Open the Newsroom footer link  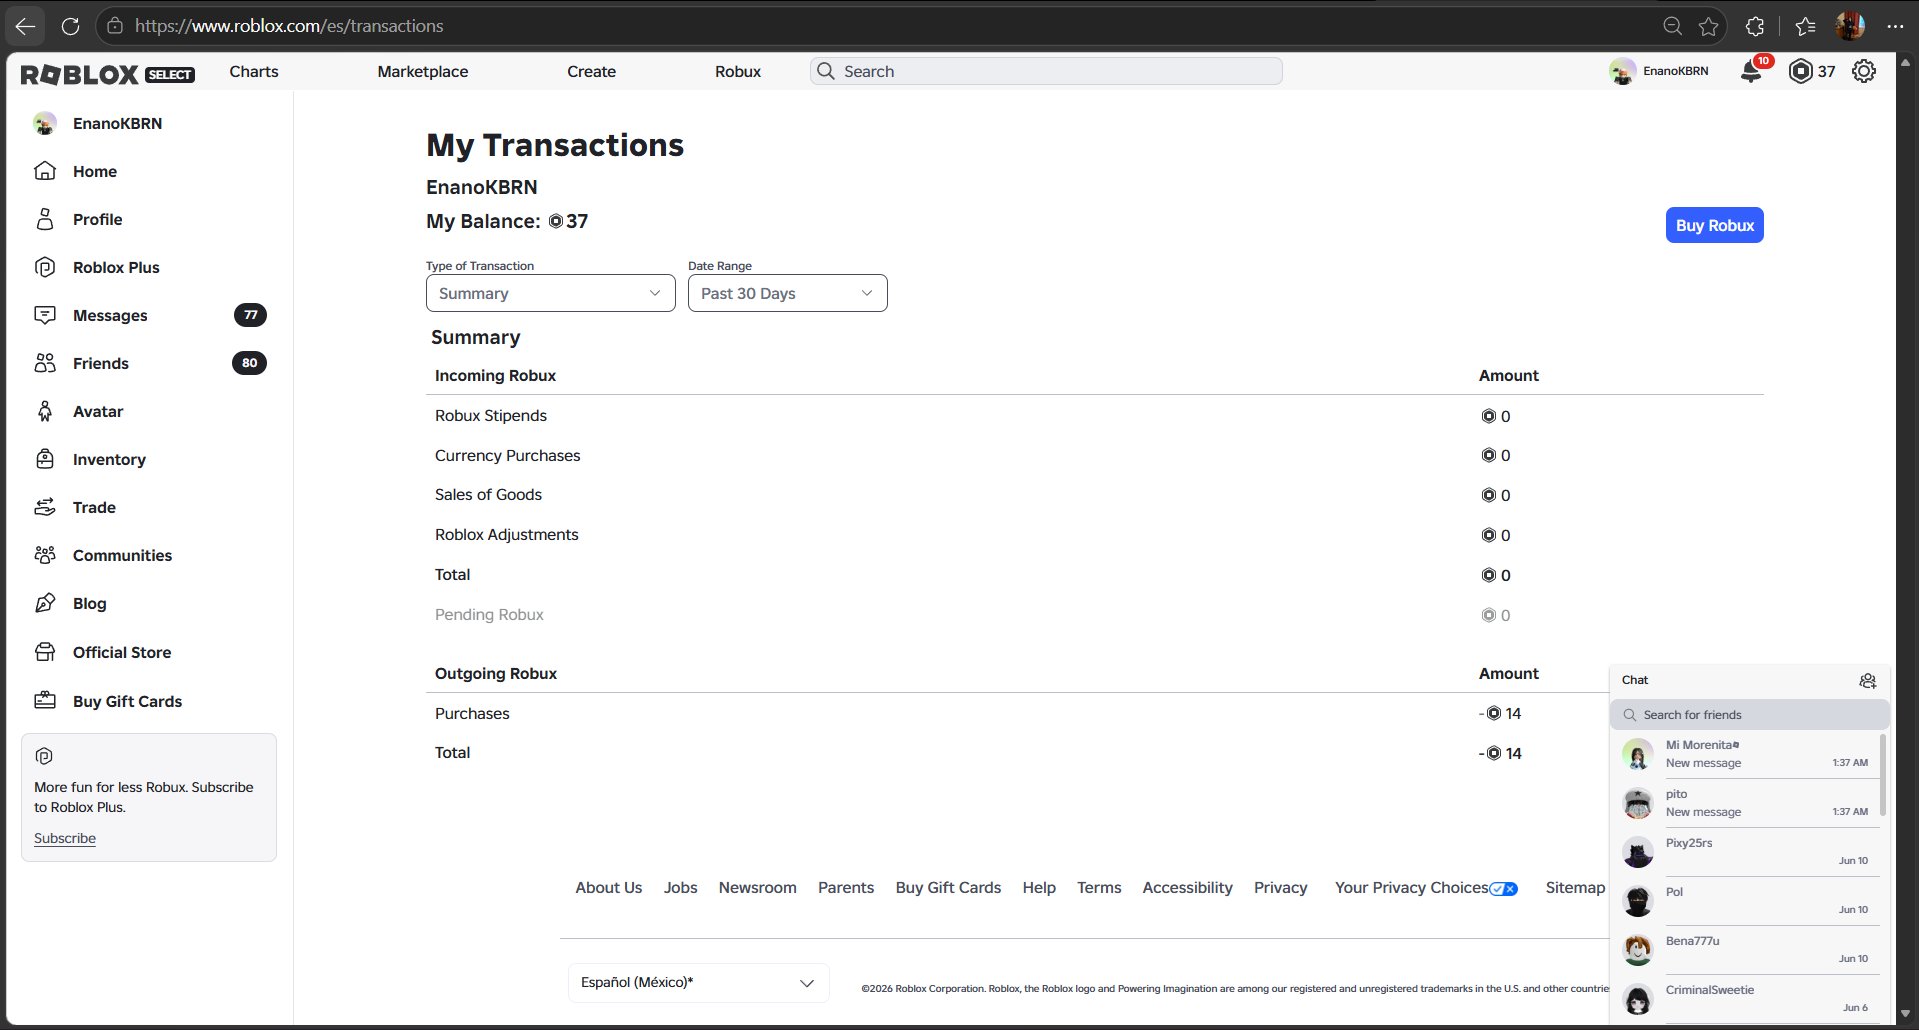[758, 887]
